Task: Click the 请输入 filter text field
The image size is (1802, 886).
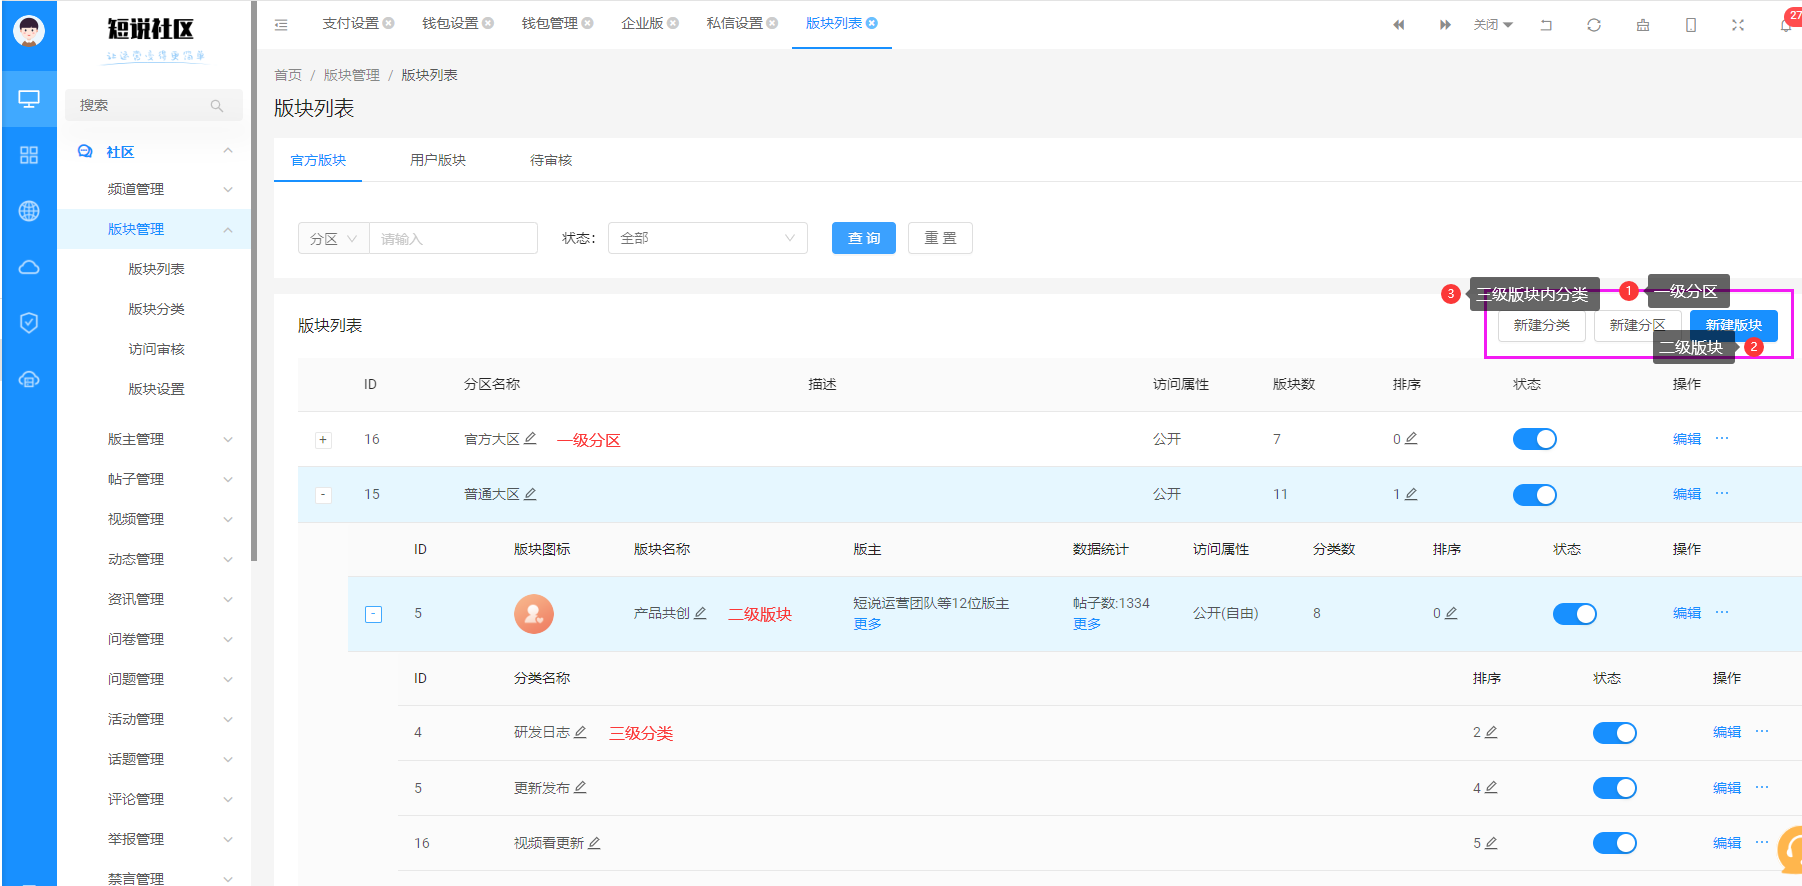Action: coord(454,238)
